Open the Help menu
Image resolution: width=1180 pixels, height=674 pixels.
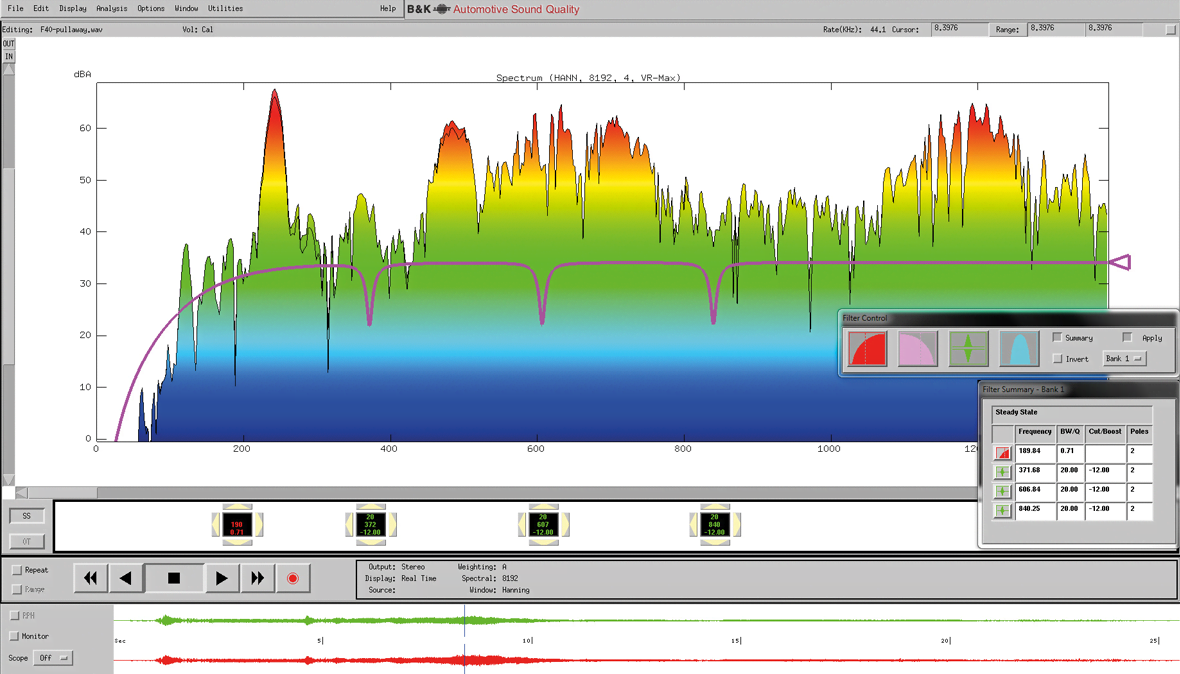click(388, 8)
